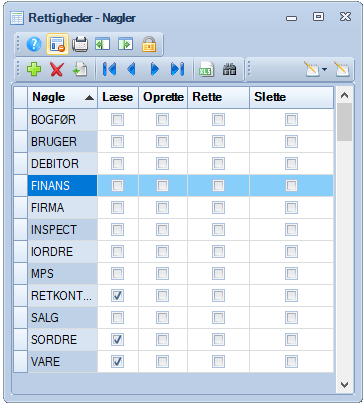
Task: Click the row selector beside BOGFØR
Action: point(20,119)
